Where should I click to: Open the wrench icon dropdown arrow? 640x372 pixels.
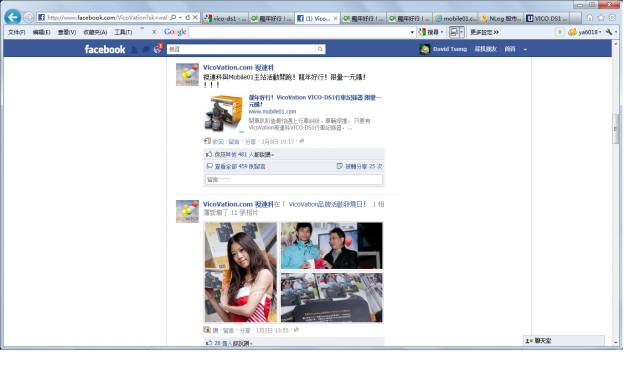(x=616, y=32)
